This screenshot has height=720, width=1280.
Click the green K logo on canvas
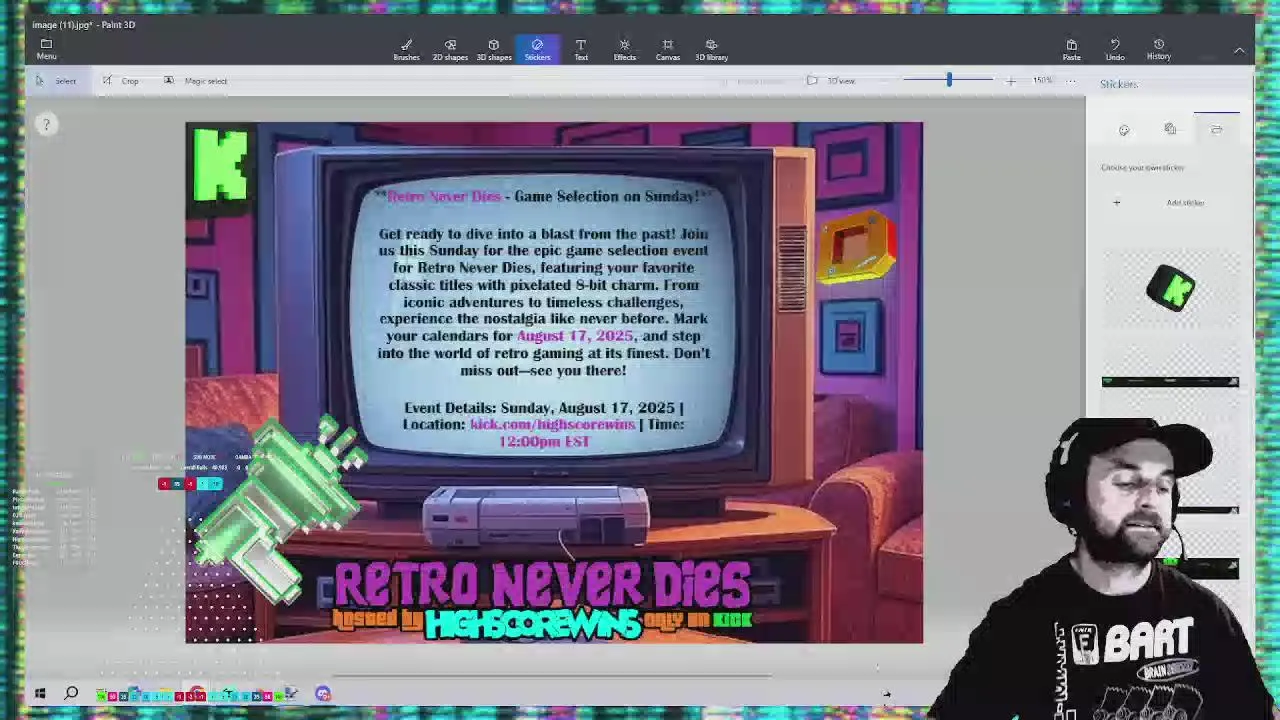click(220, 164)
